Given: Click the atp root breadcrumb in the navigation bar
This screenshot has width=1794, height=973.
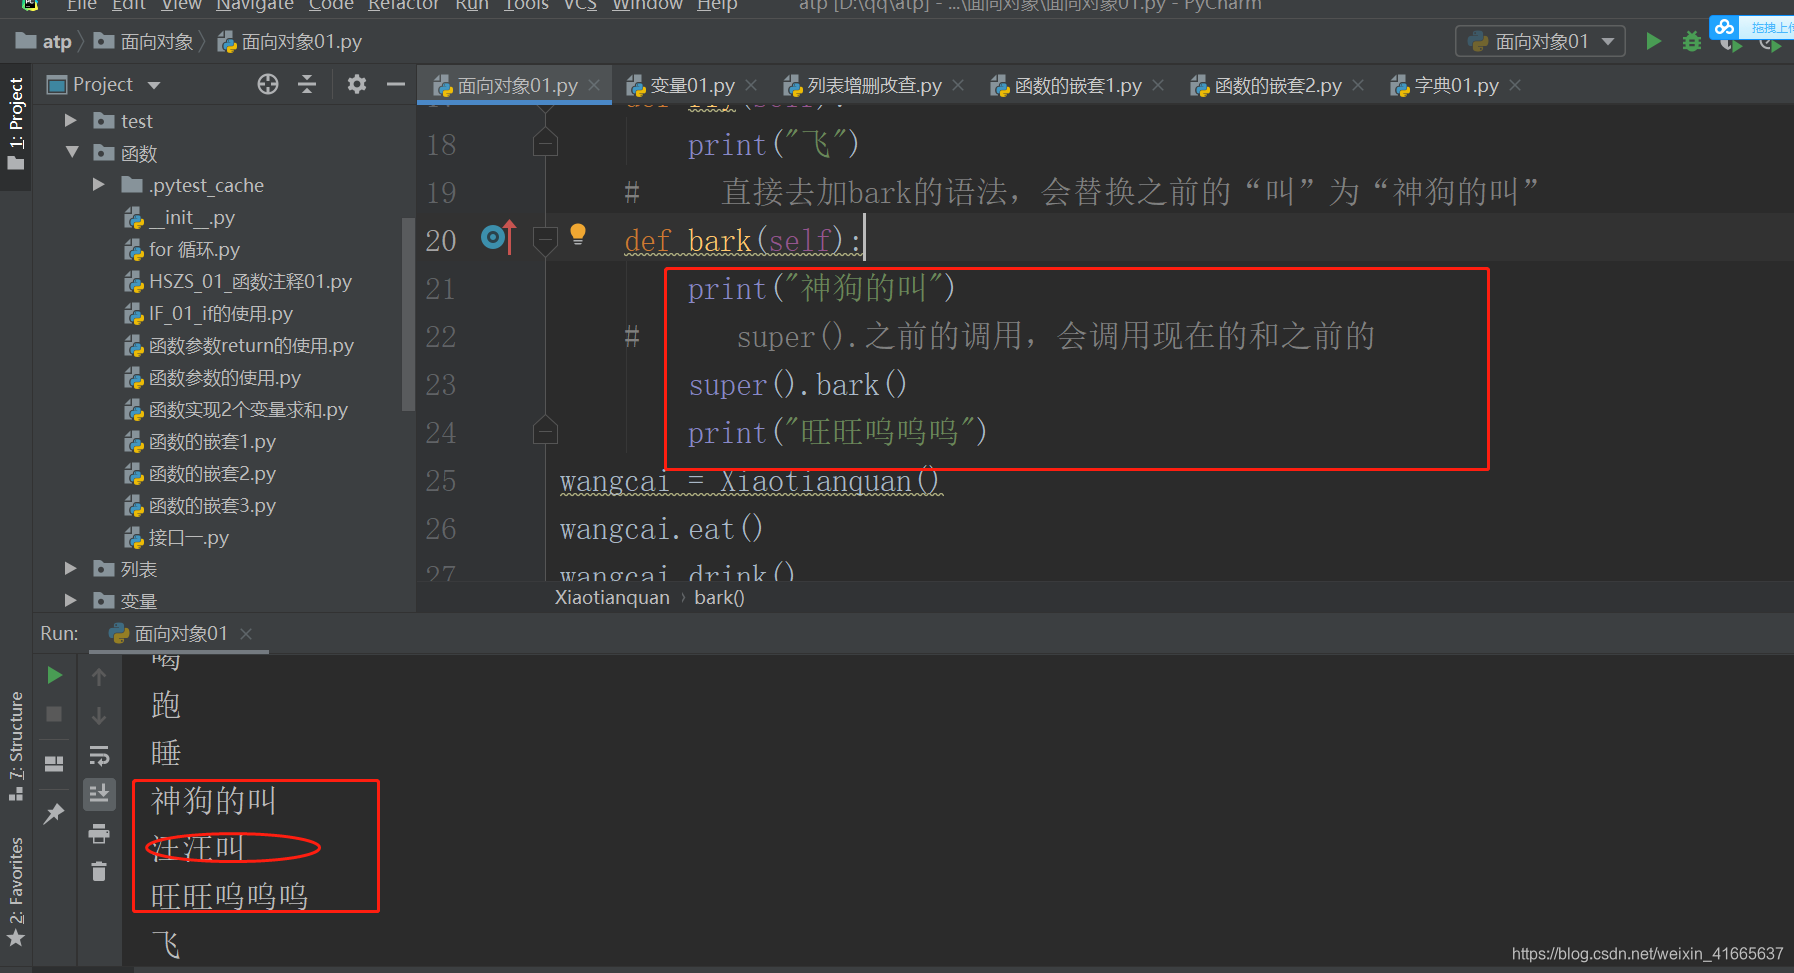Looking at the screenshot, I should pos(45,41).
